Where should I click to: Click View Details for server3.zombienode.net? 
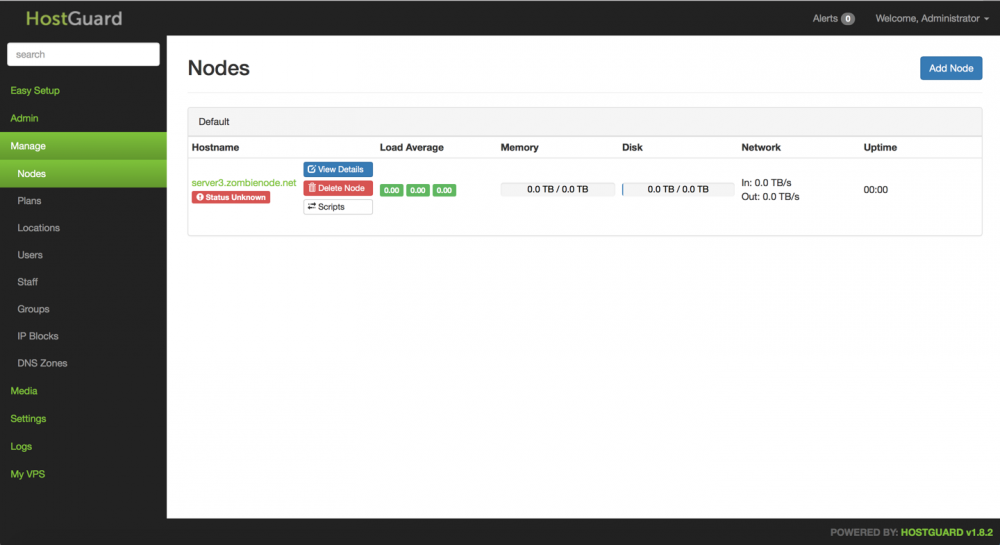338,169
